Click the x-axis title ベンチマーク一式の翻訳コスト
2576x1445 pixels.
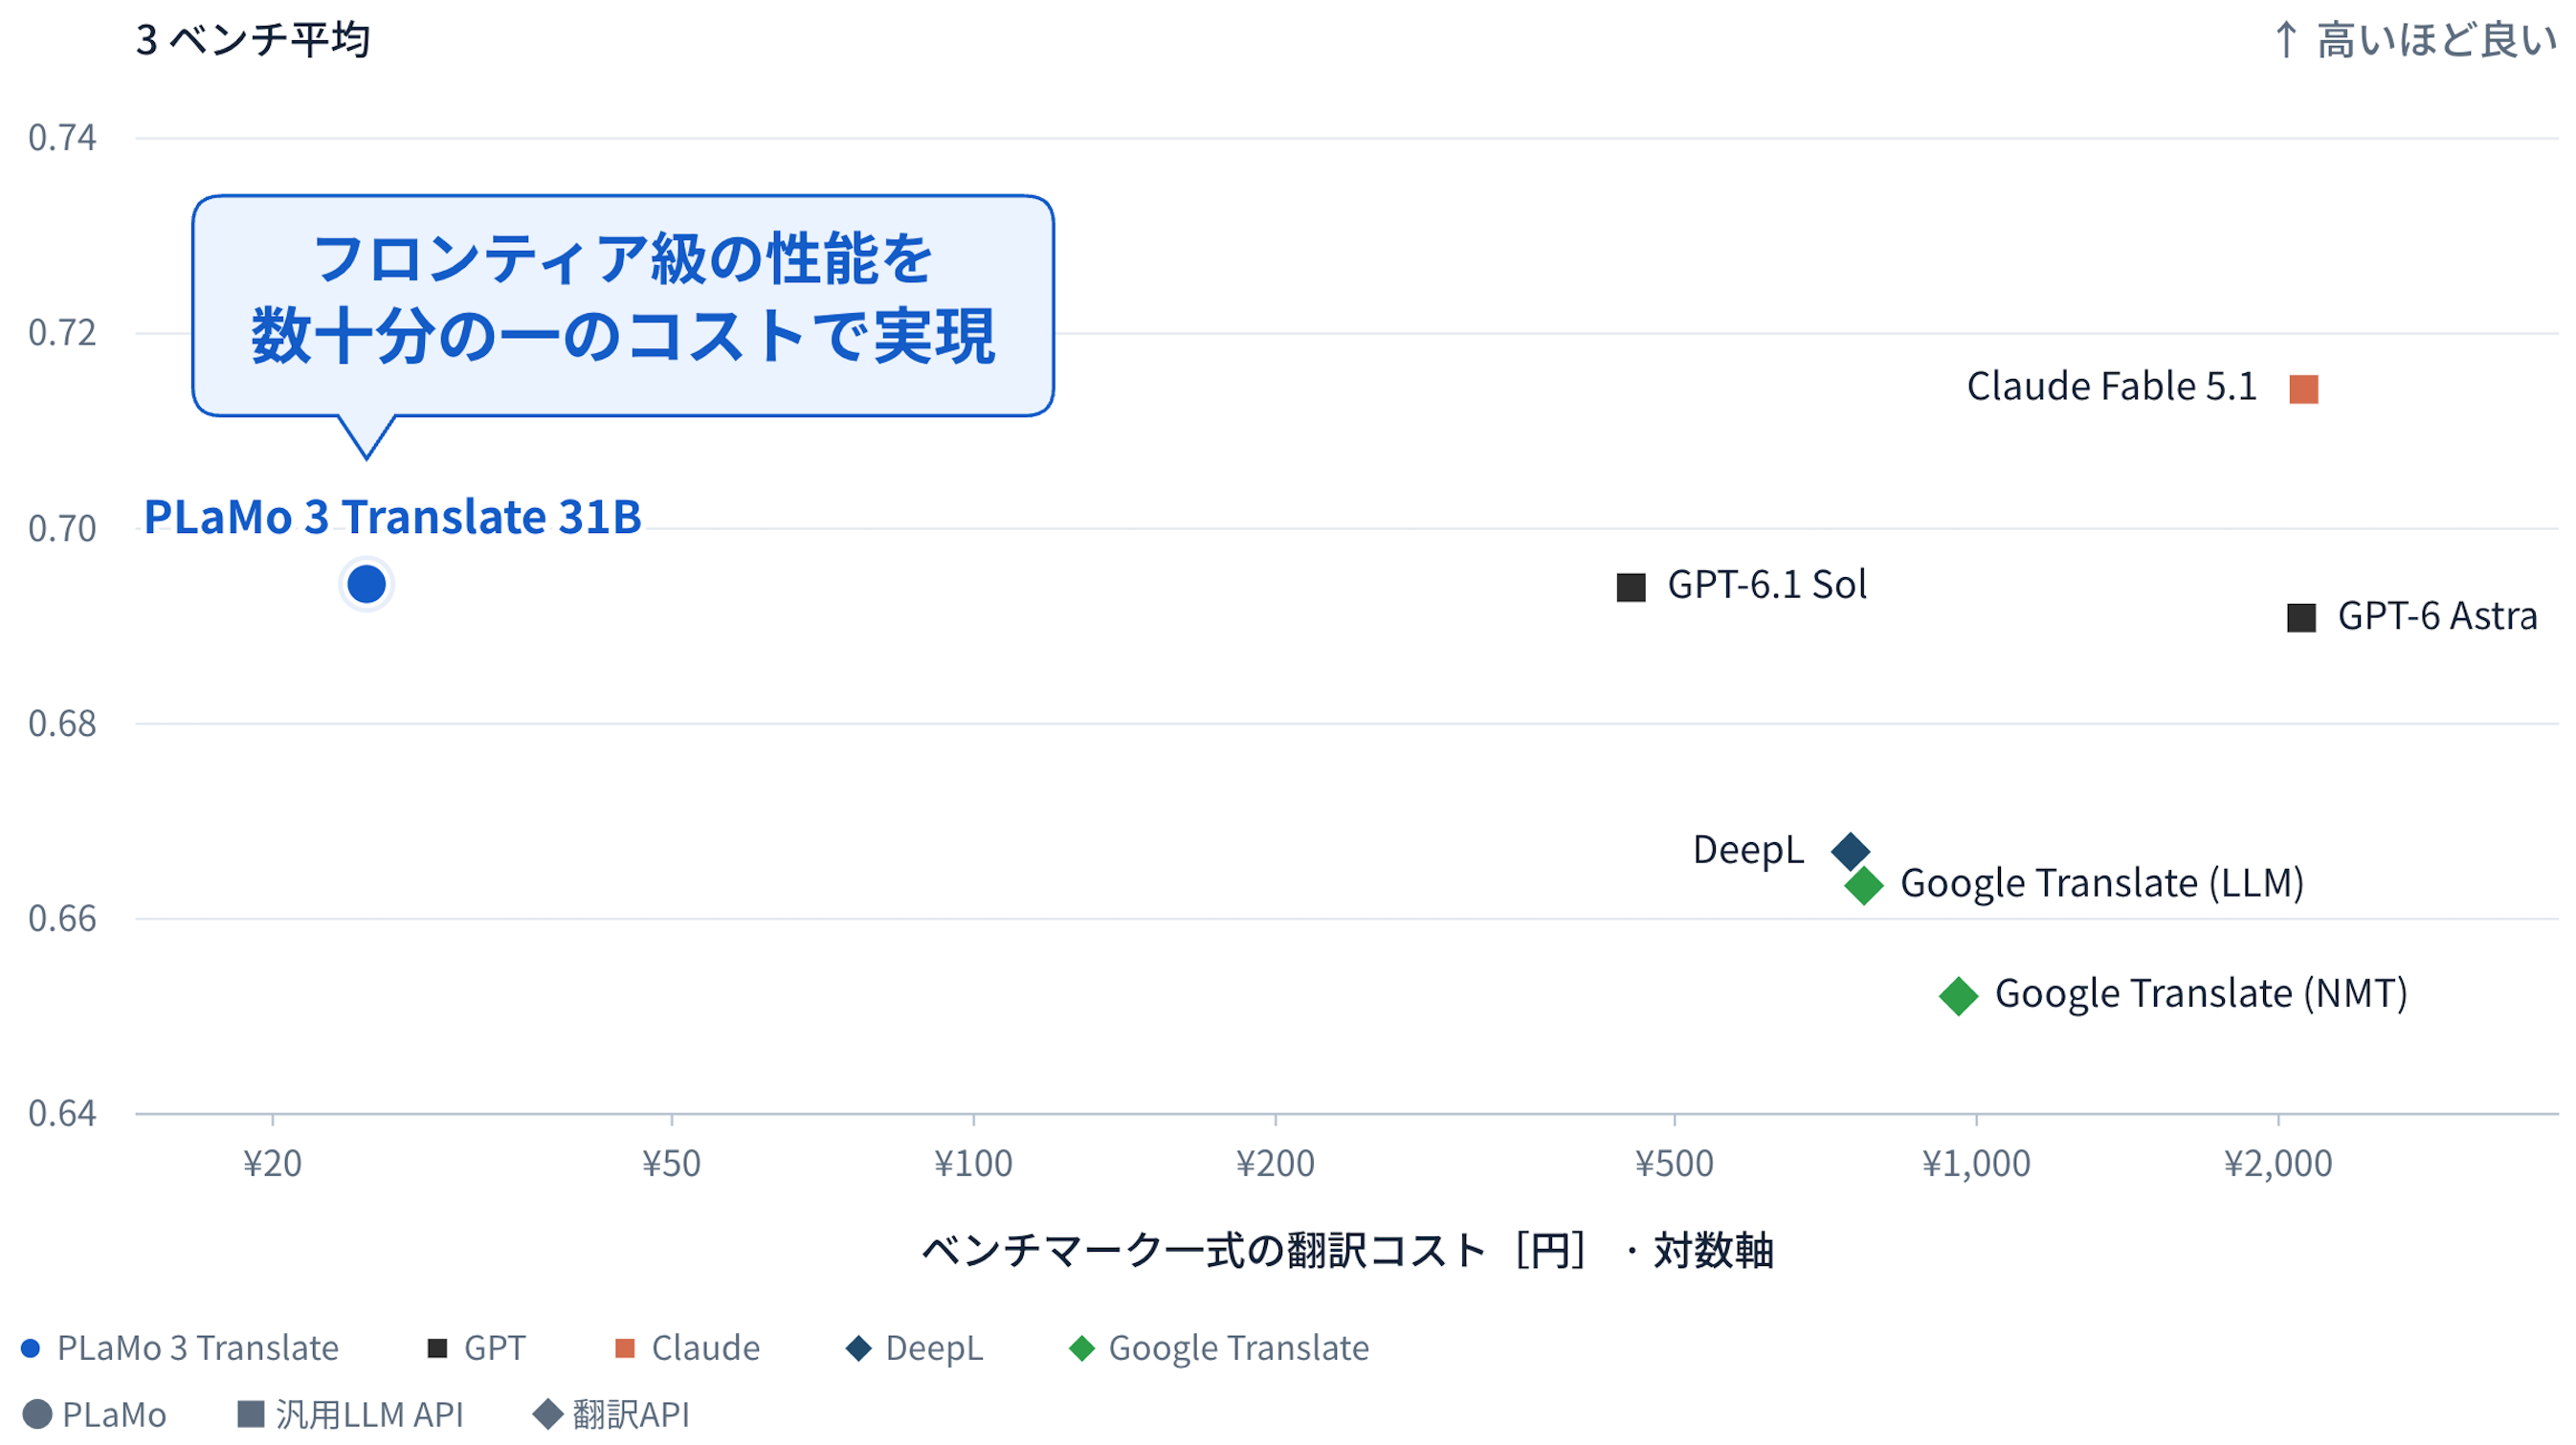(1347, 1251)
